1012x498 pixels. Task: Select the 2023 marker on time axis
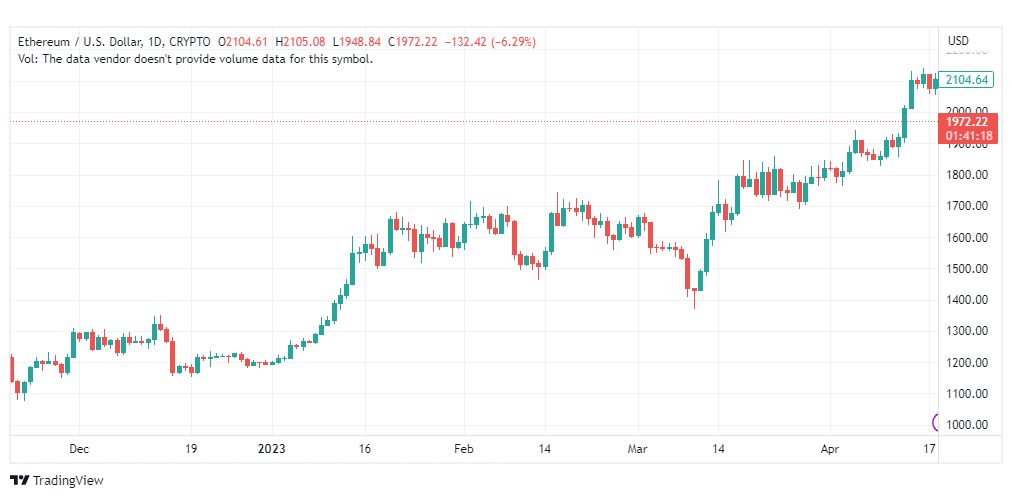[x=272, y=449]
